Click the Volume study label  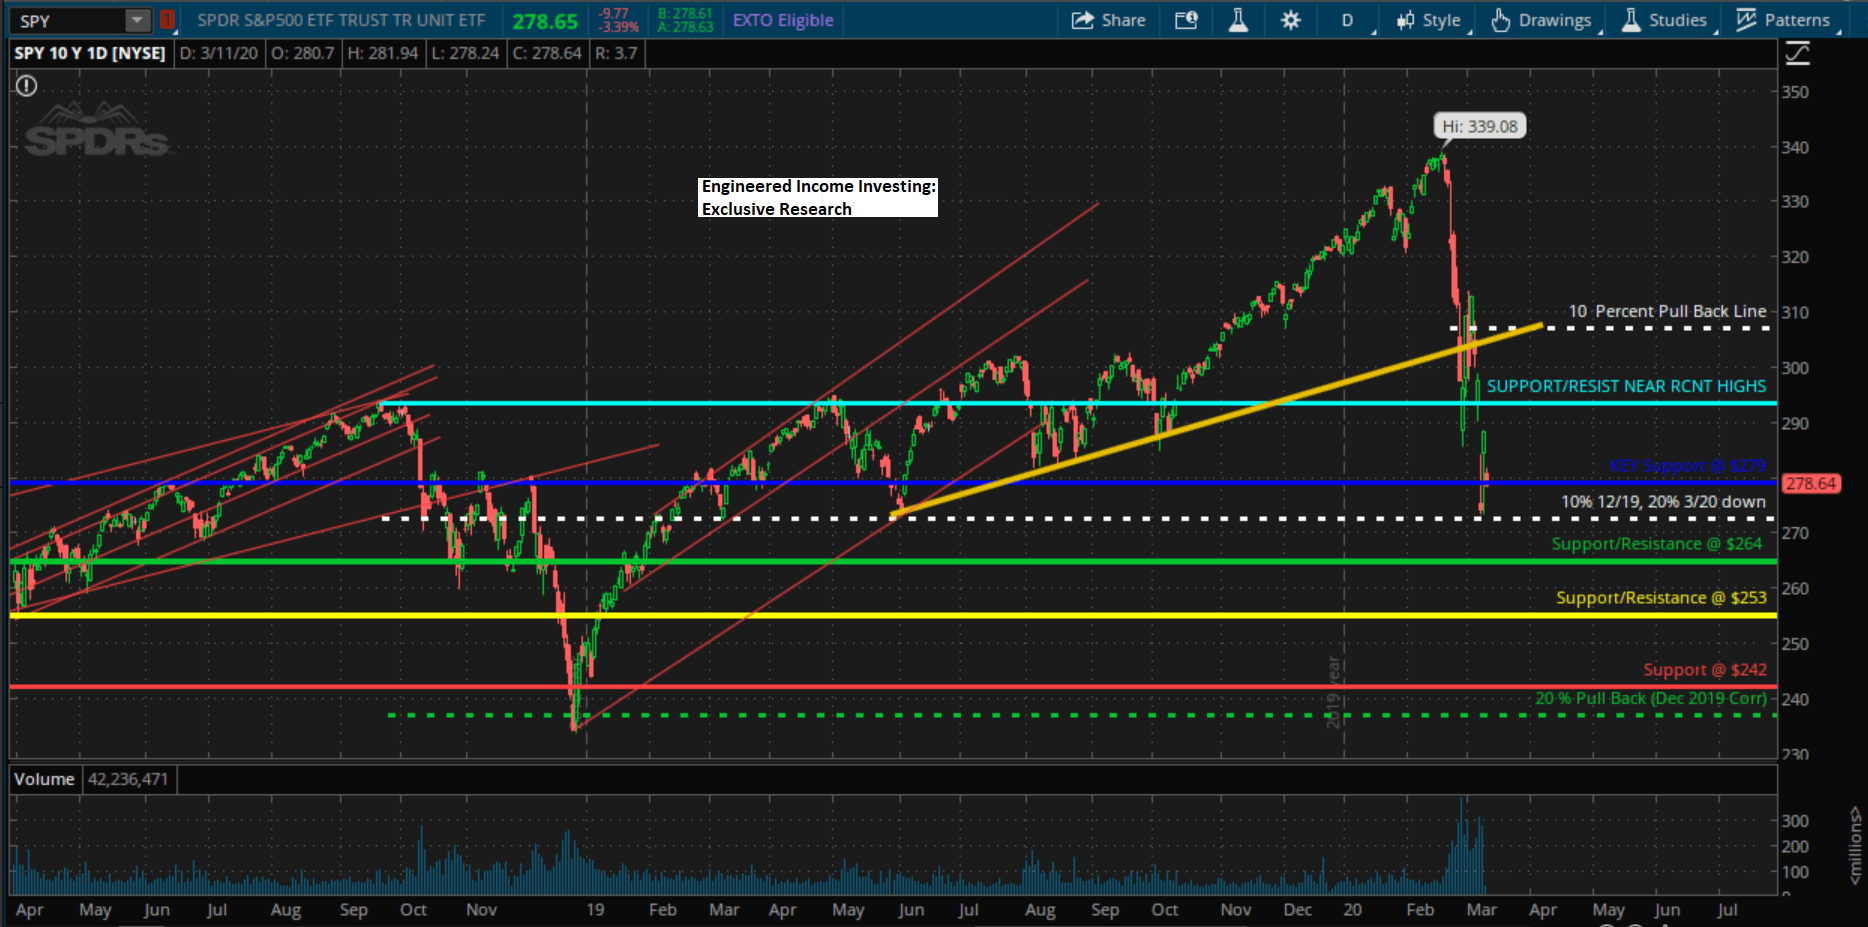click(44, 779)
